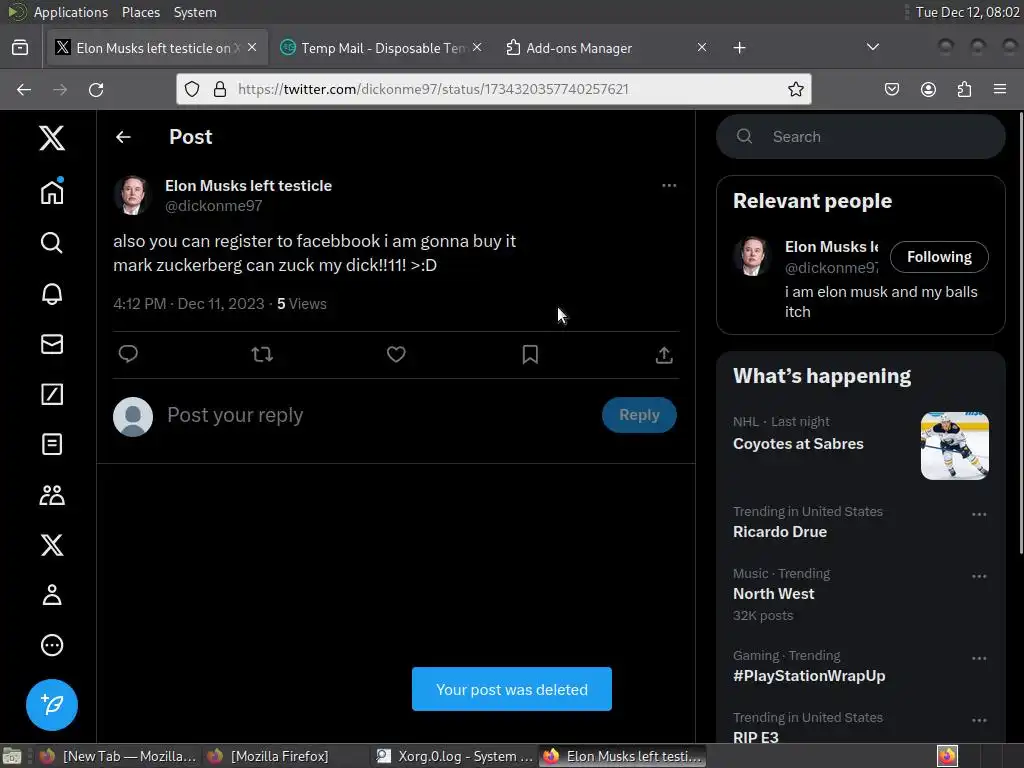
Task: Open the Communities people icon
Action: point(52,494)
